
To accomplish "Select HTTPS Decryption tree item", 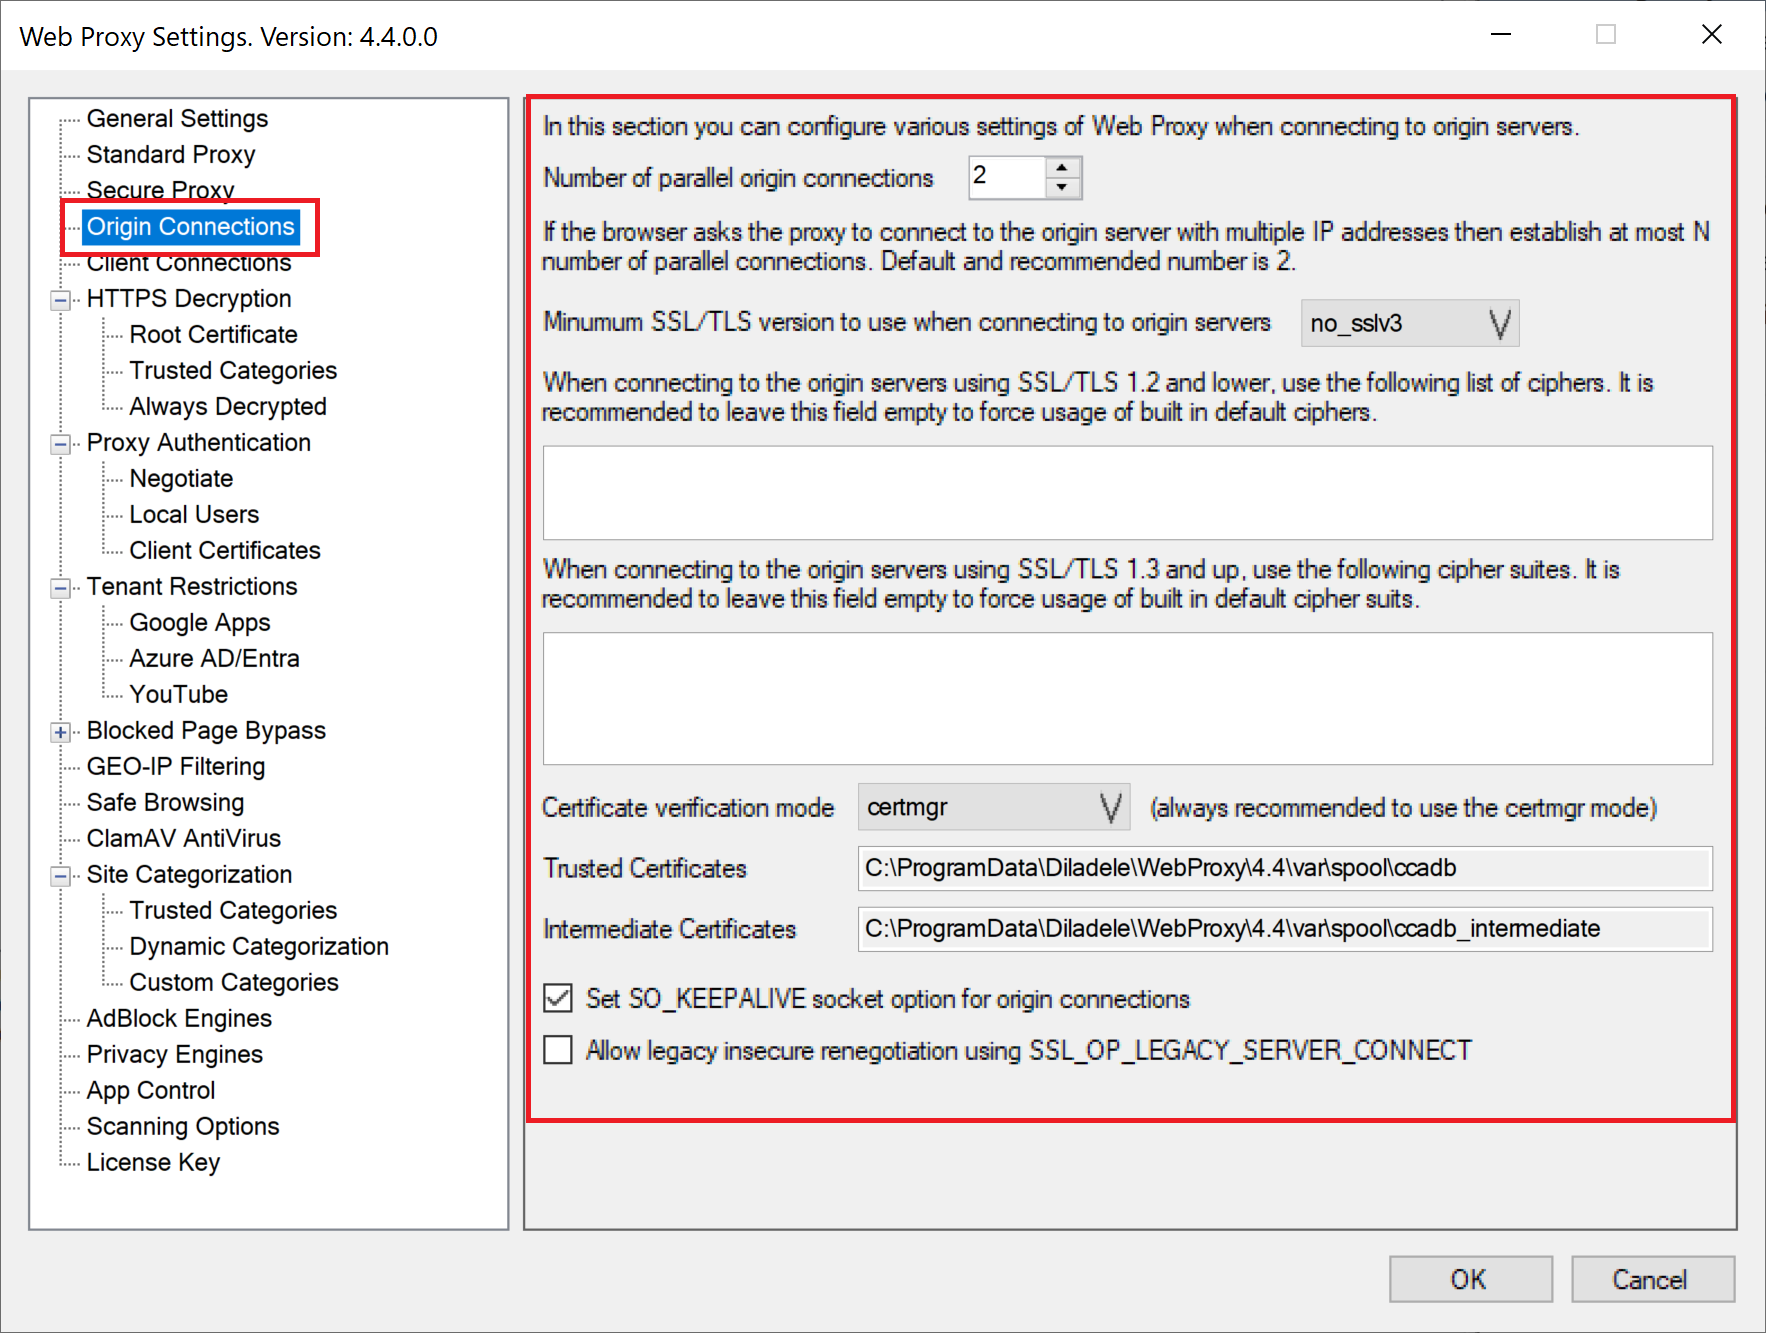I will pyautogui.click(x=189, y=299).
